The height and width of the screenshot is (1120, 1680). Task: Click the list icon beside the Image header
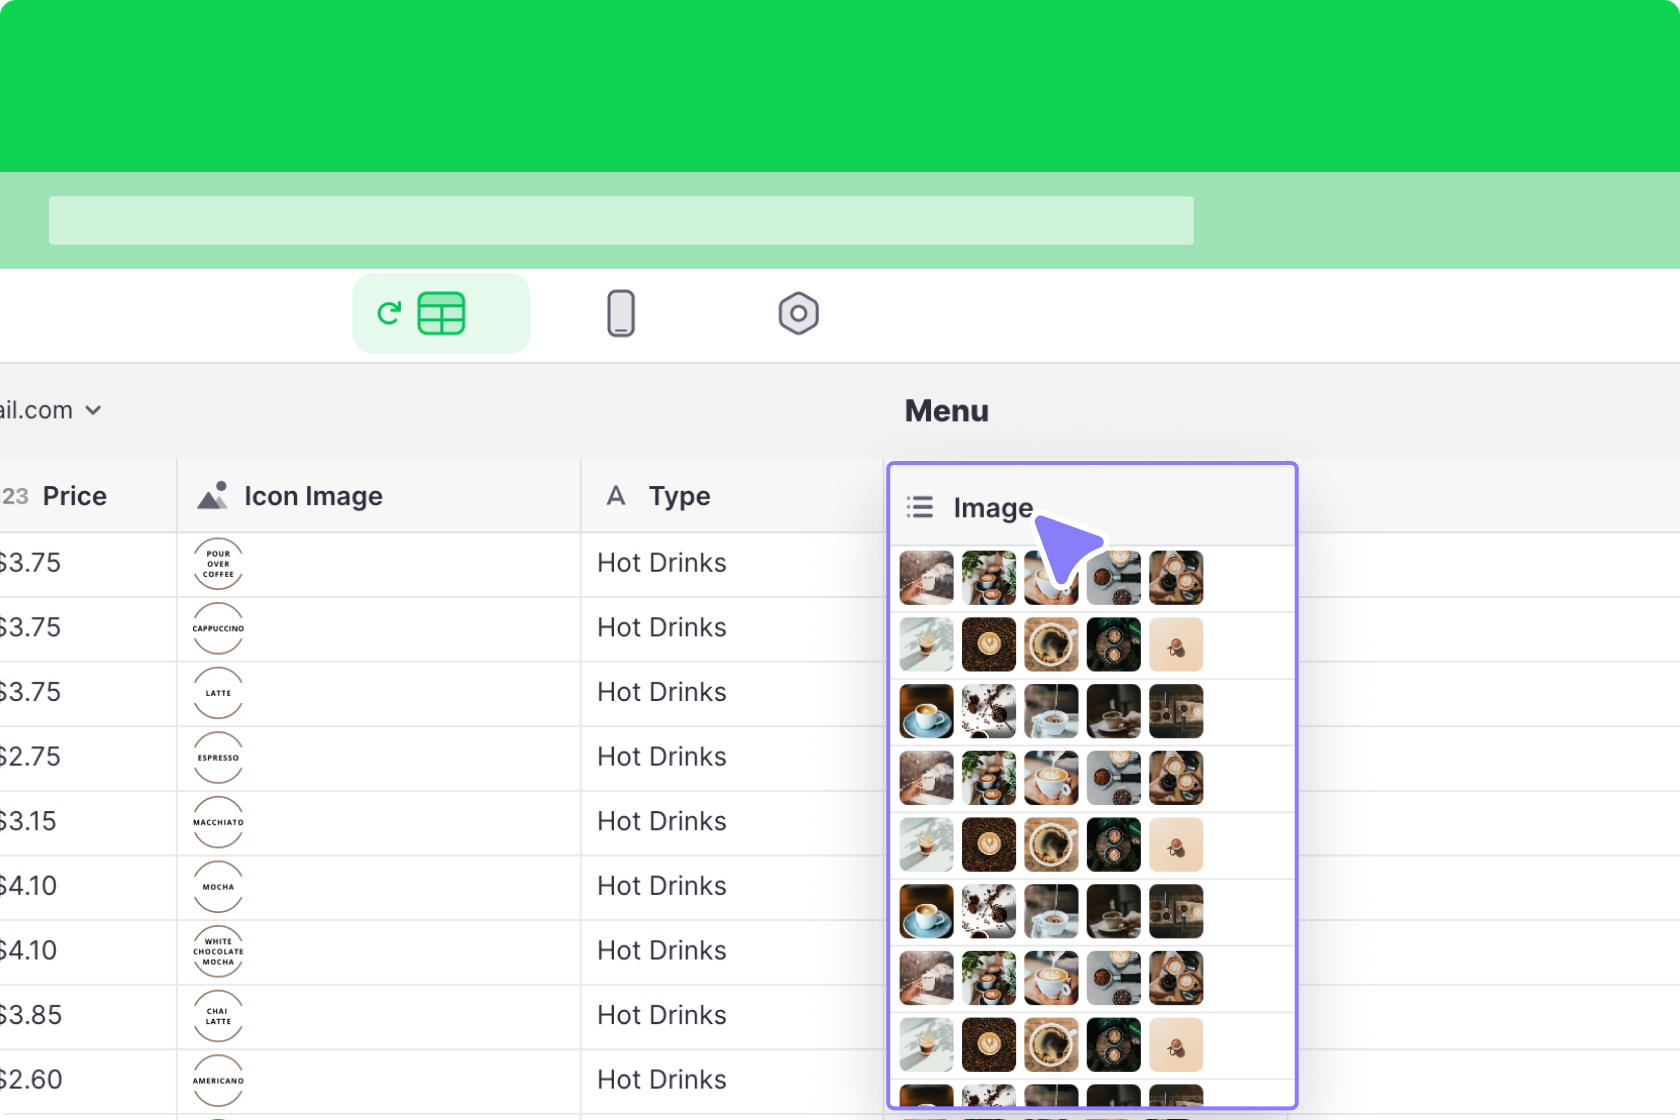tap(919, 507)
